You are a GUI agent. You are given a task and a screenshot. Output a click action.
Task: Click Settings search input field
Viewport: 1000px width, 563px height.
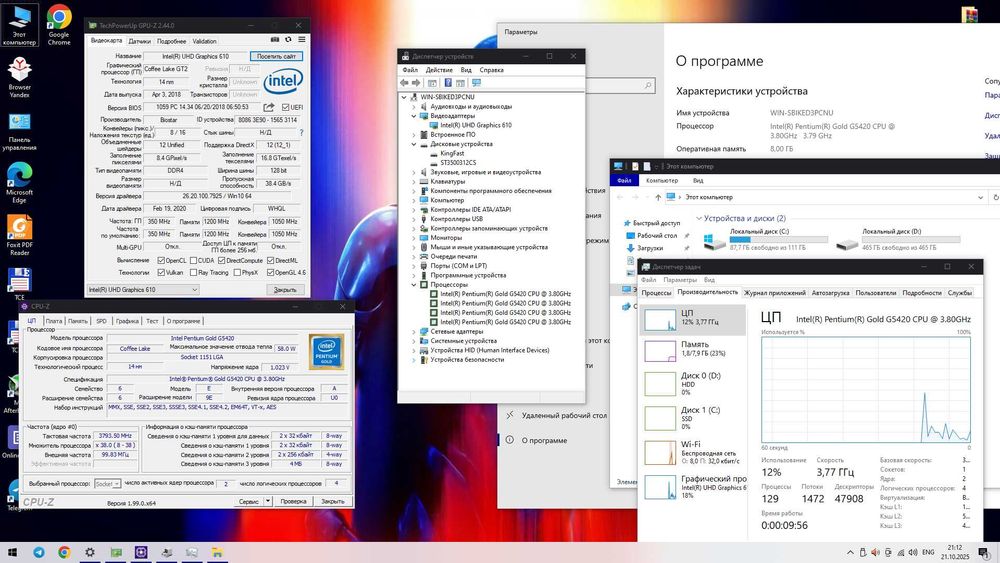(x=620, y=85)
